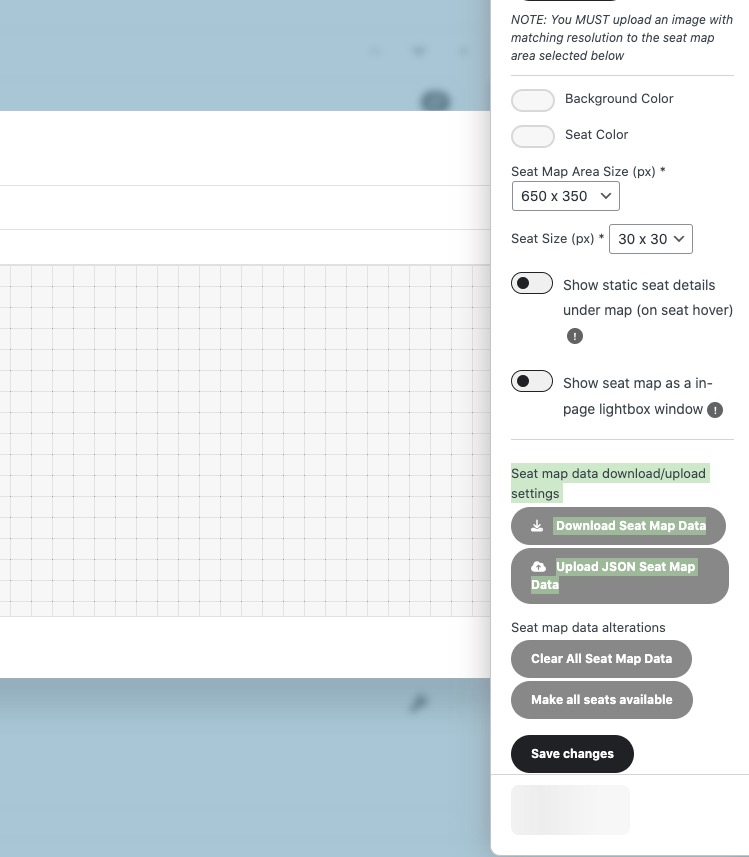
Task: Pick a Background Color using its swatch
Action: point(533,100)
